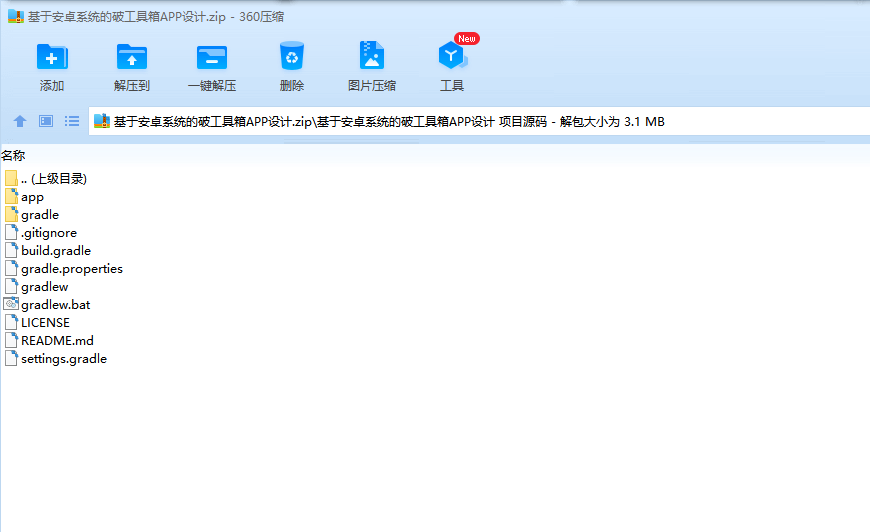Click the build.gradle file icon

click(12, 250)
